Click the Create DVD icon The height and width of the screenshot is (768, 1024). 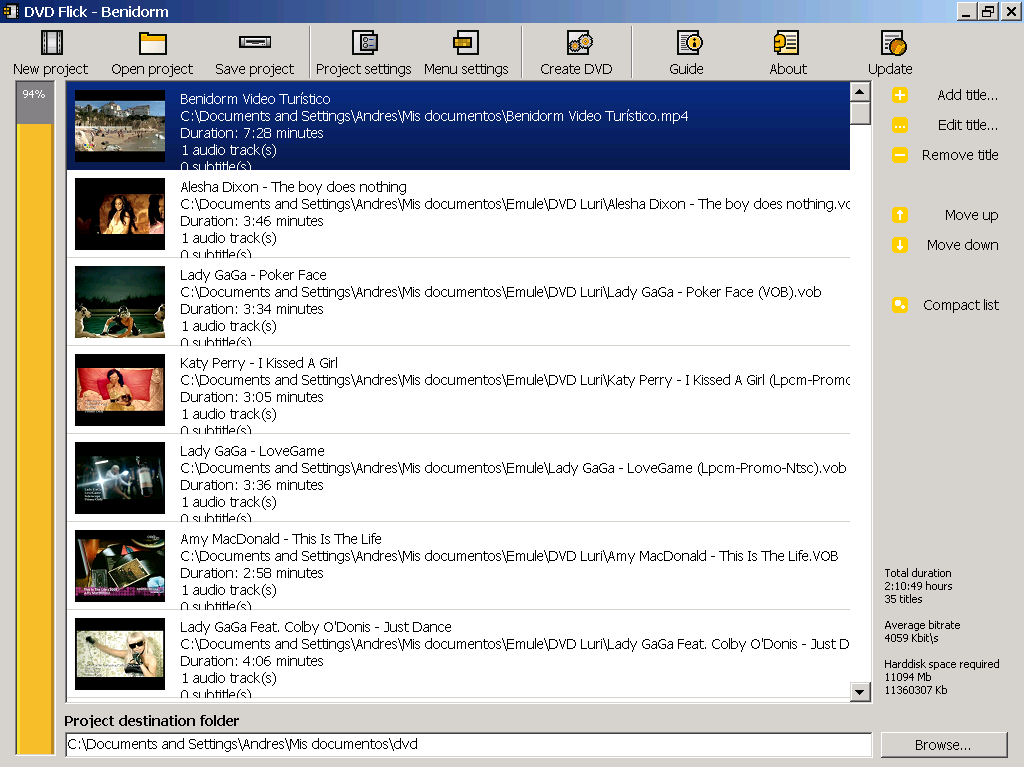577,44
